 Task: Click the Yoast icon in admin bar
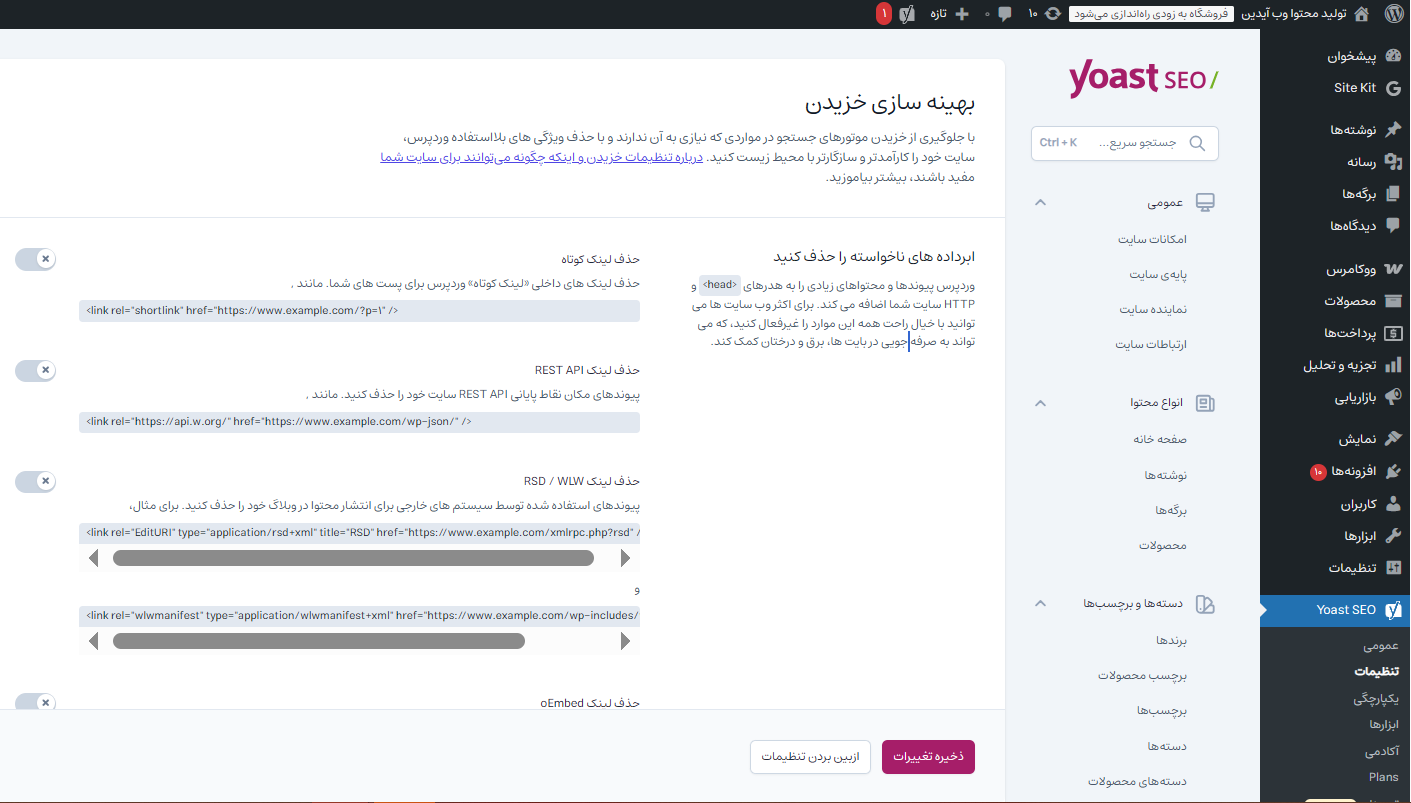click(908, 14)
